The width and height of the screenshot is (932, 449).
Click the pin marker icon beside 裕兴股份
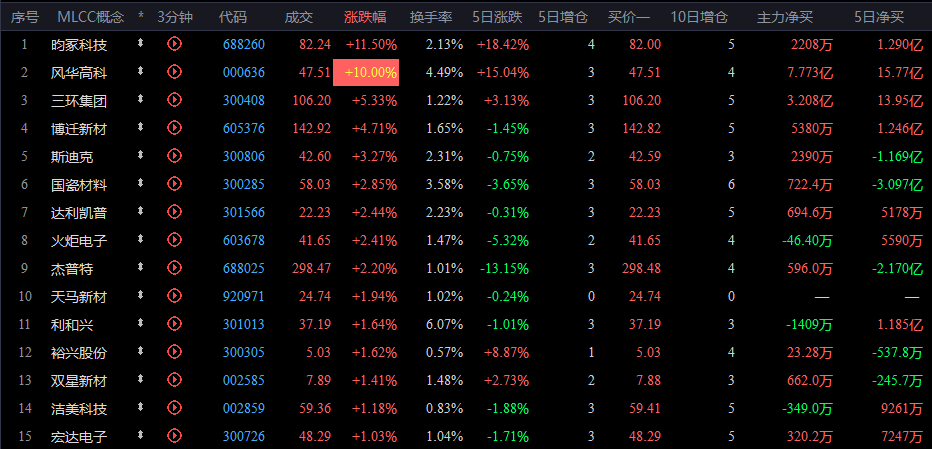tap(140, 351)
